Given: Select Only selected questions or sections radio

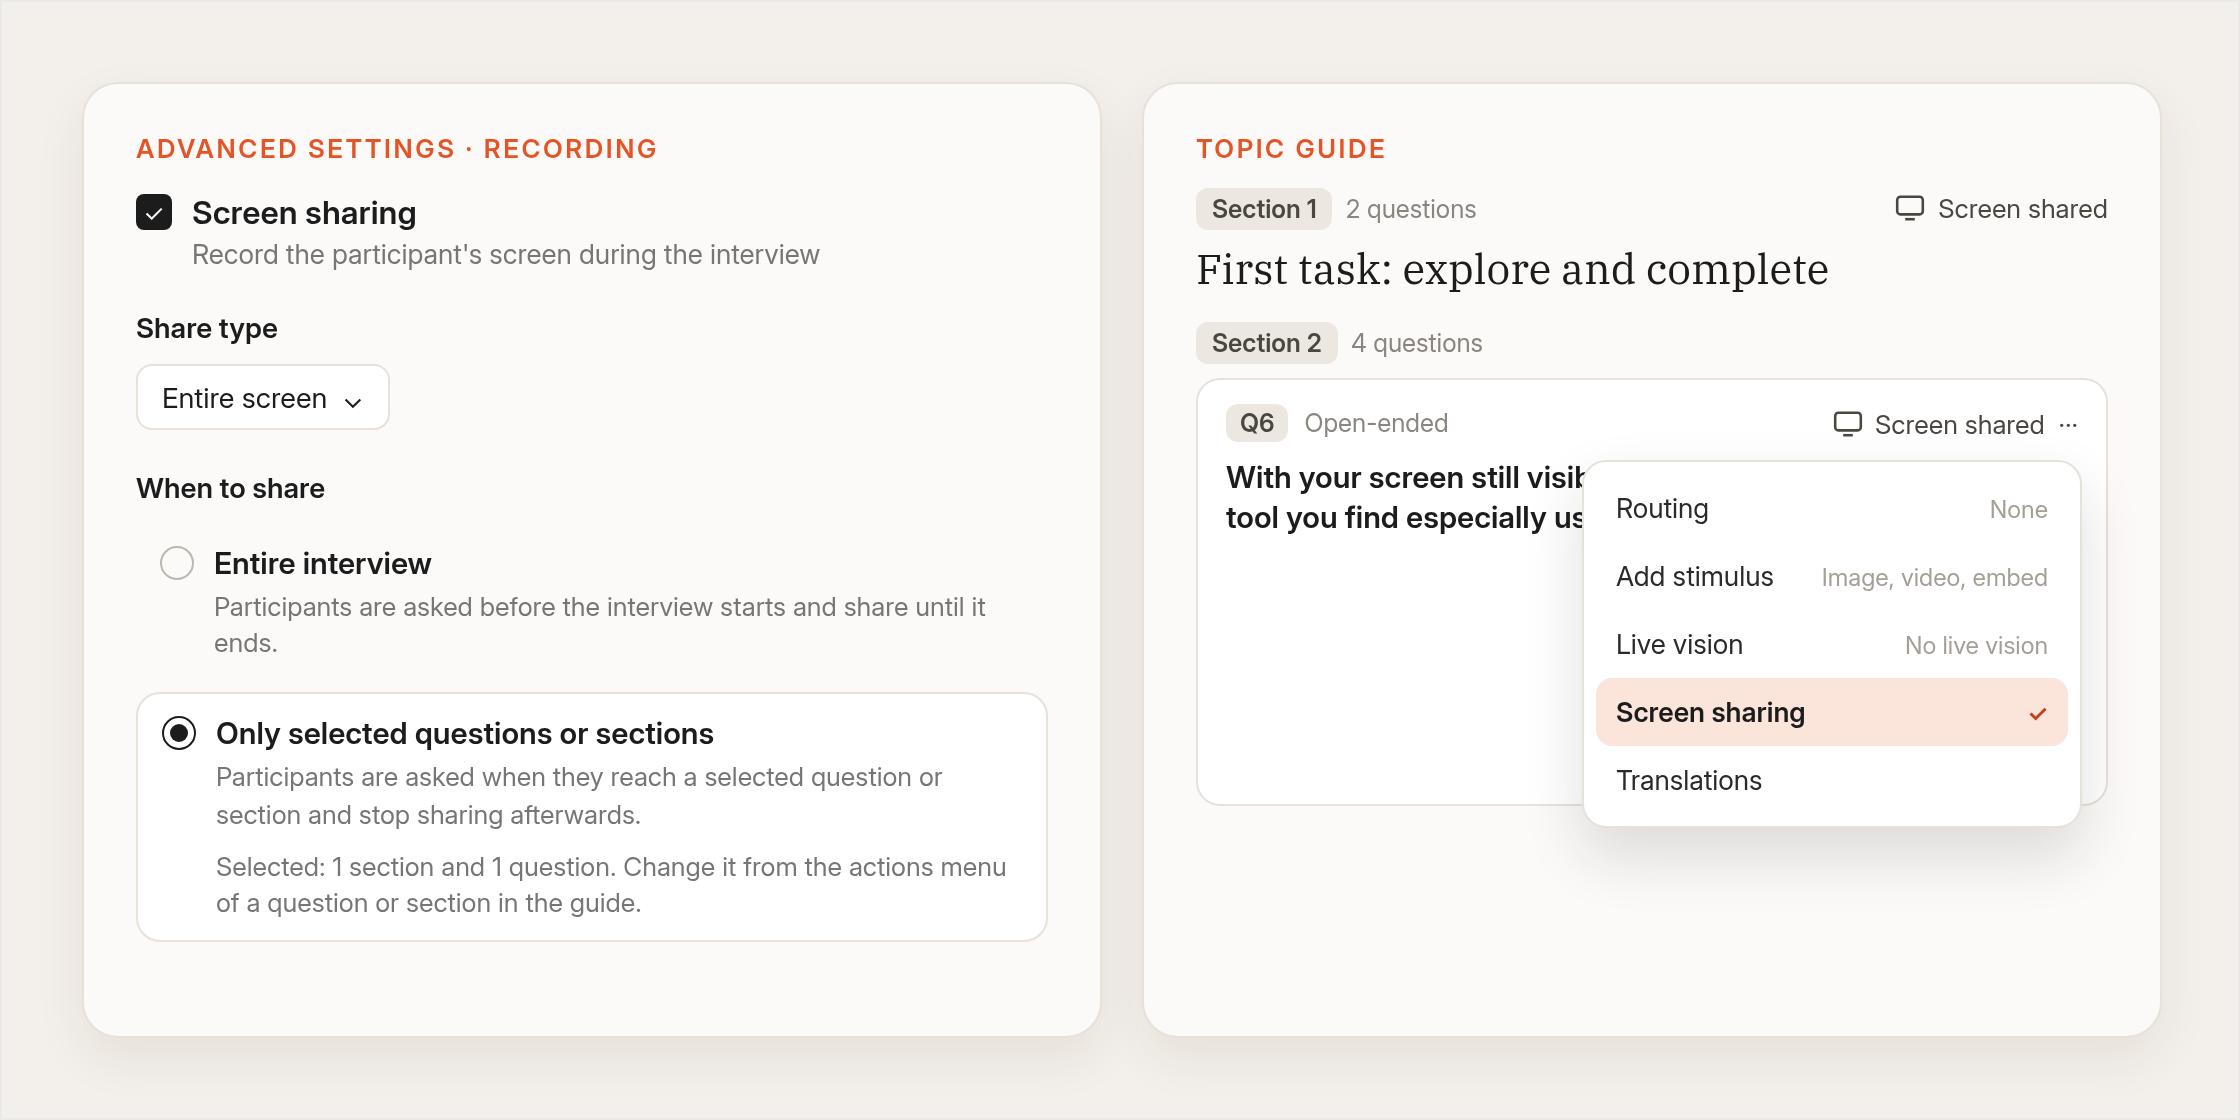Looking at the screenshot, I should (179, 733).
